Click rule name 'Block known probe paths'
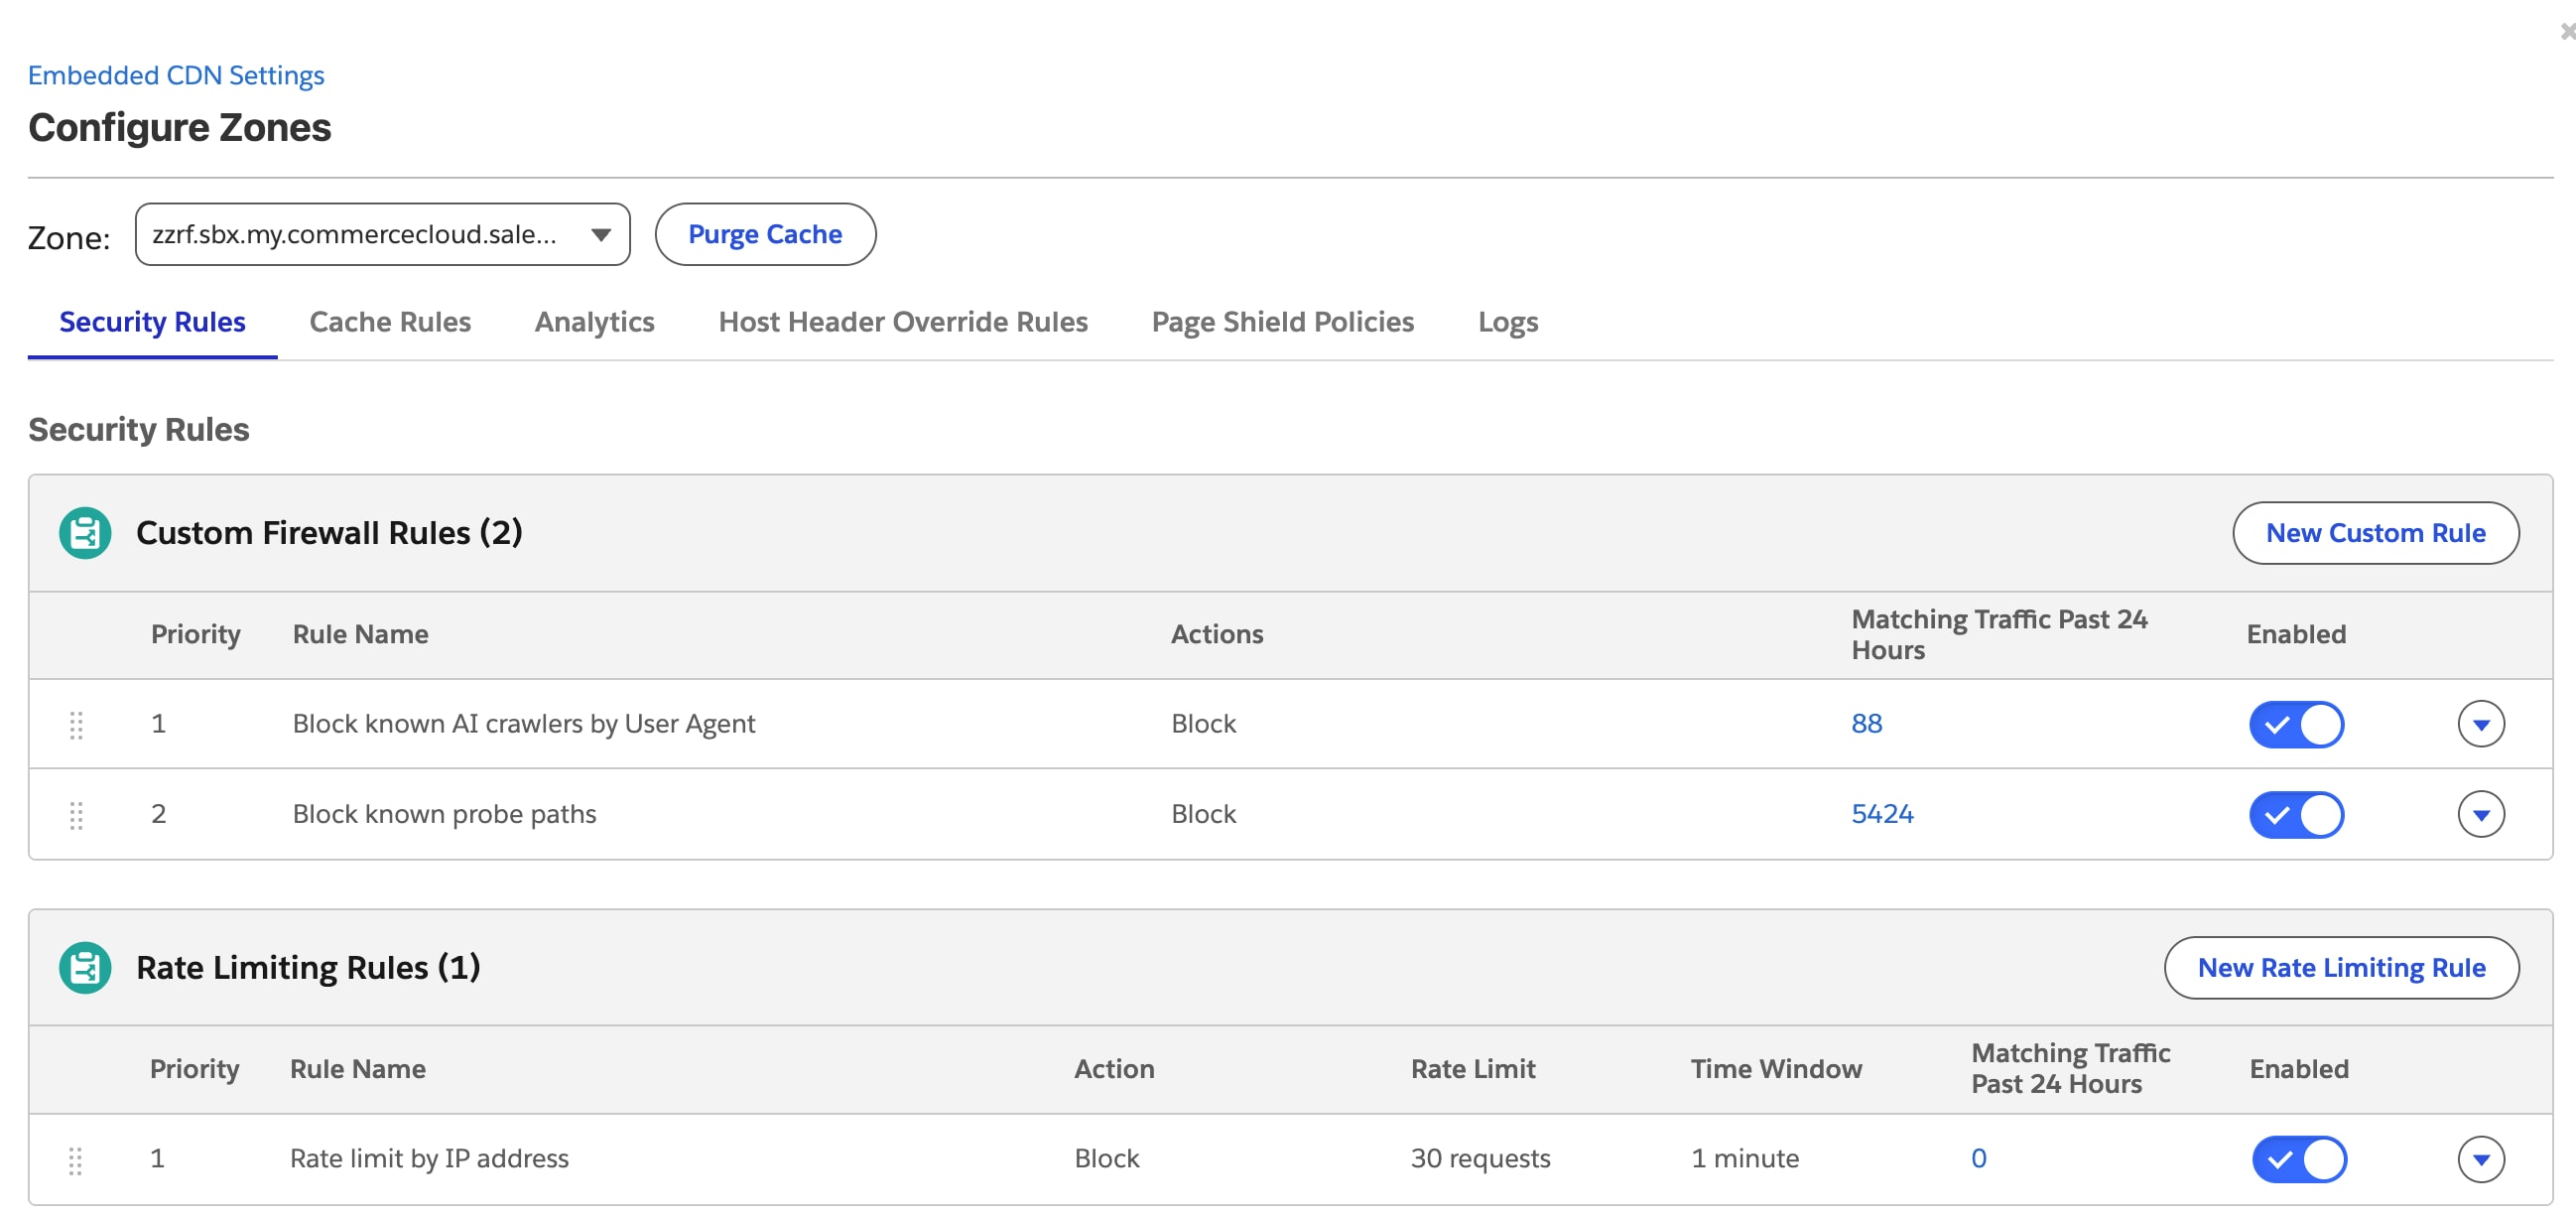 [x=444, y=814]
